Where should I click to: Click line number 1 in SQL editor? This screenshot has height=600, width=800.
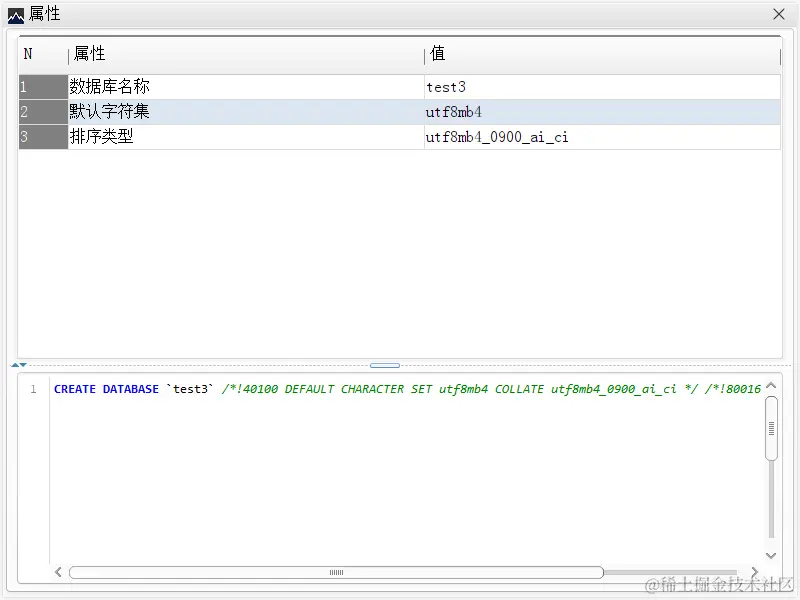[33, 389]
